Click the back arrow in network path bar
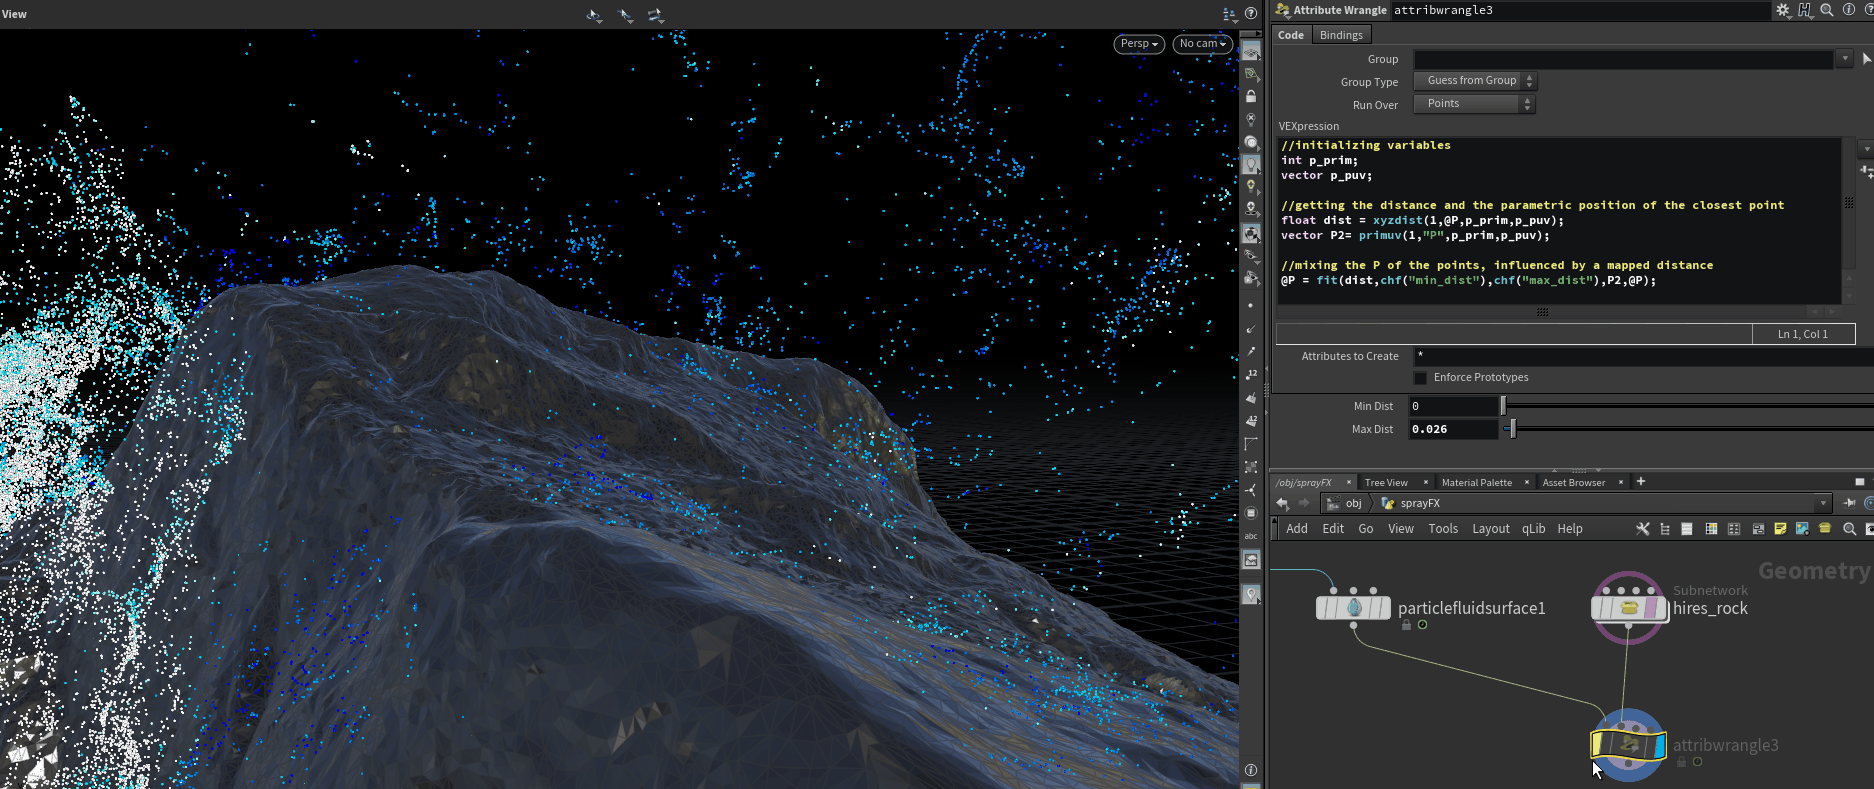The height and width of the screenshot is (789, 1874). (1283, 503)
